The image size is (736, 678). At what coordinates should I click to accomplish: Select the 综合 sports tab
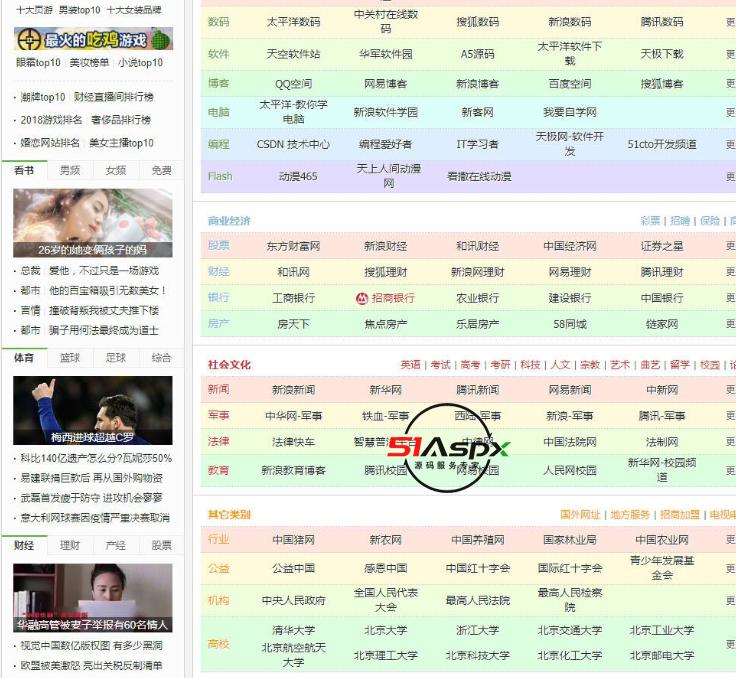(161, 358)
